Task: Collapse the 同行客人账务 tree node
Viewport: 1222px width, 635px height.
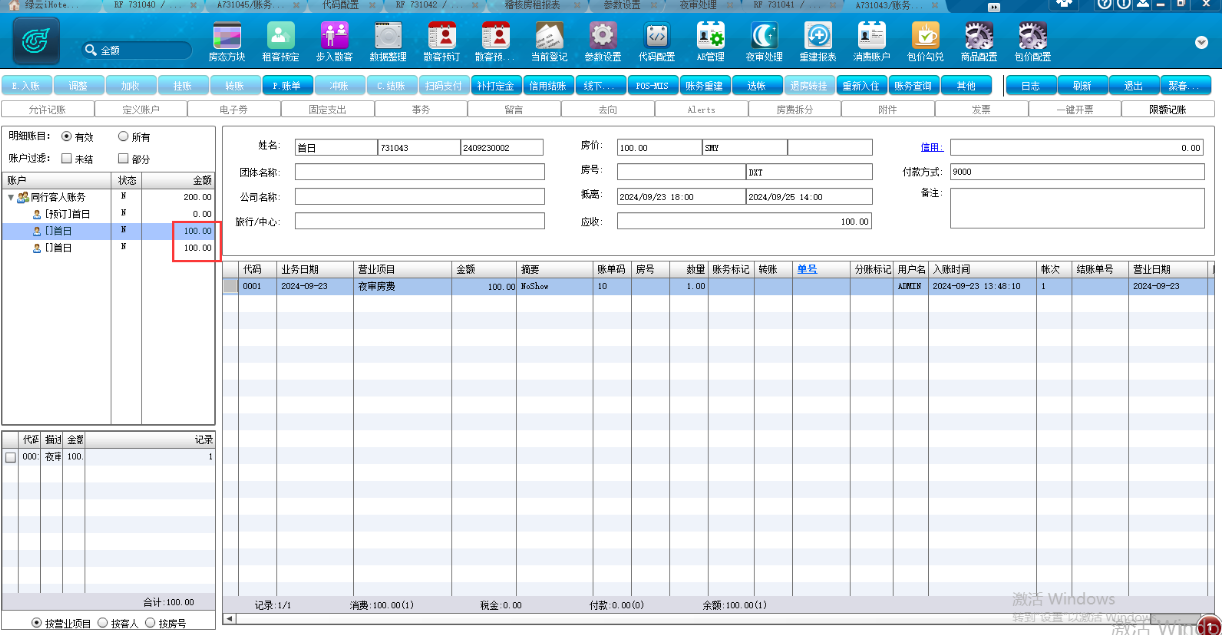Action: 10,198
